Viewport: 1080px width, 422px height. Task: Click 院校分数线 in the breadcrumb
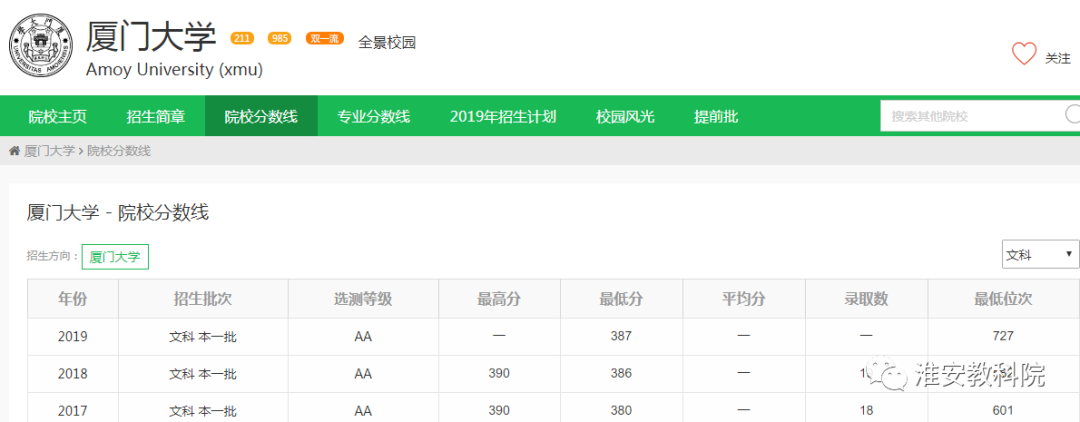click(118, 151)
